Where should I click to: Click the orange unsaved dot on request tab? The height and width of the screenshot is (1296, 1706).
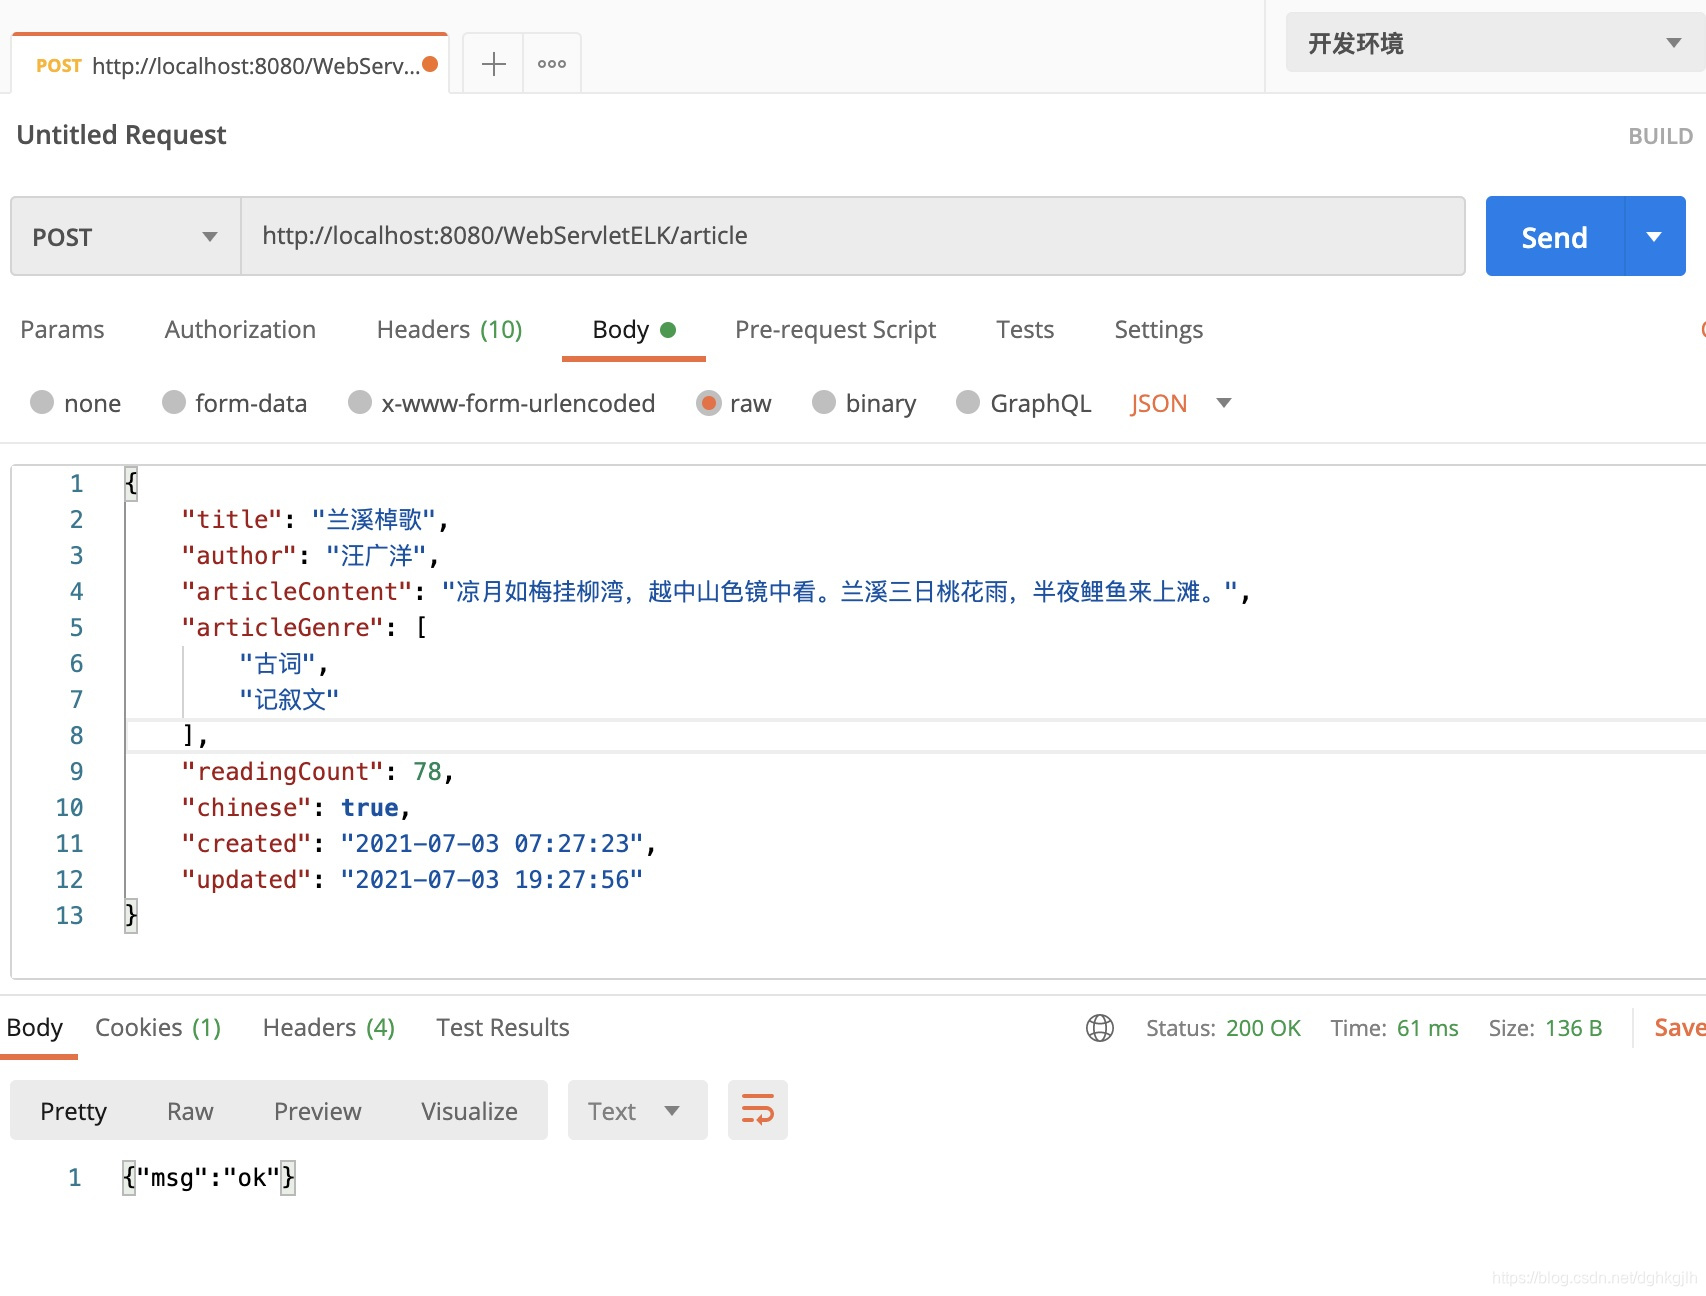click(x=431, y=65)
